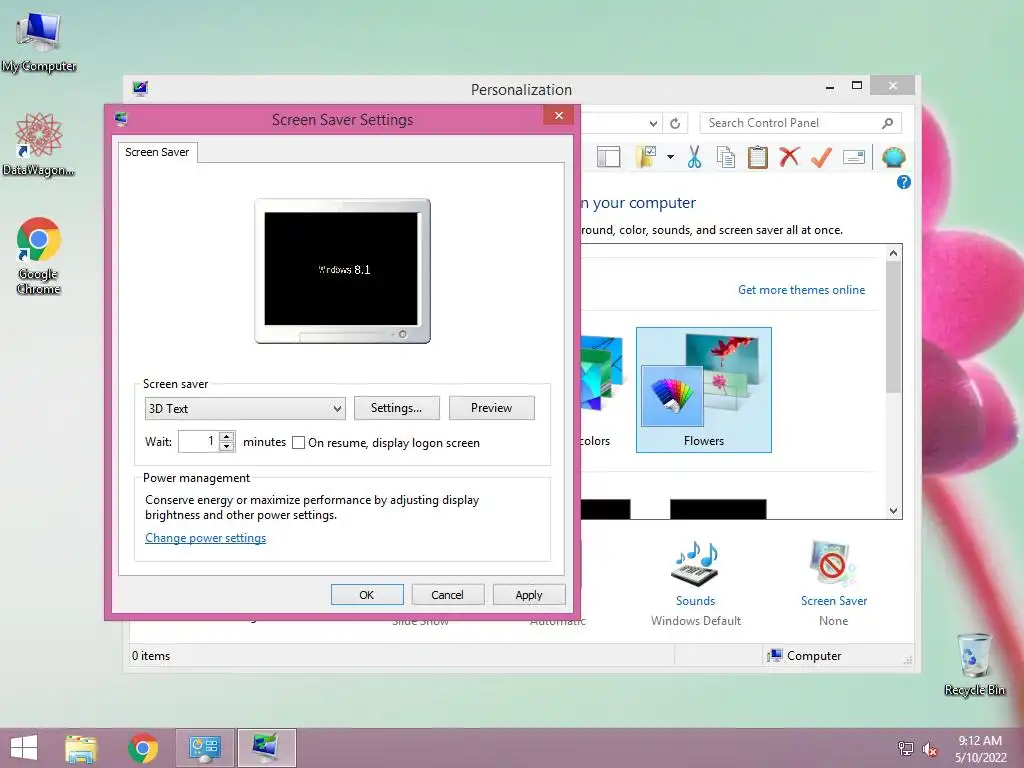Click the Sounds link label
Image resolution: width=1024 pixels, height=768 pixels.
(696, 601)
